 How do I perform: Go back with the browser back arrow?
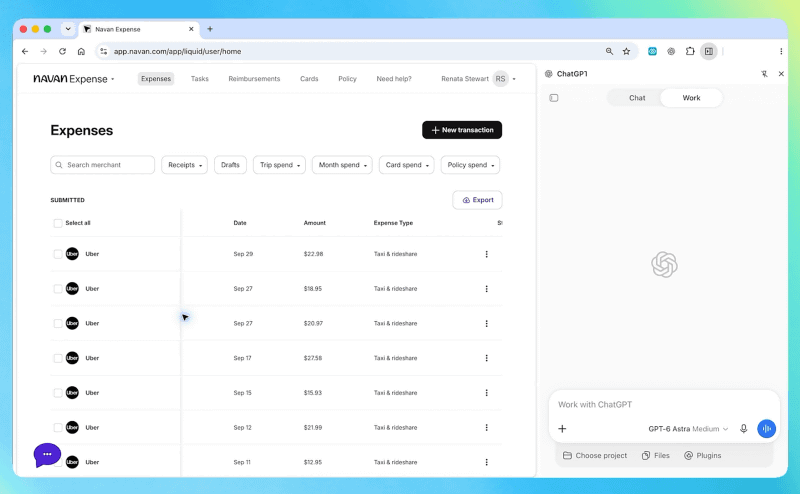(24, 52)
